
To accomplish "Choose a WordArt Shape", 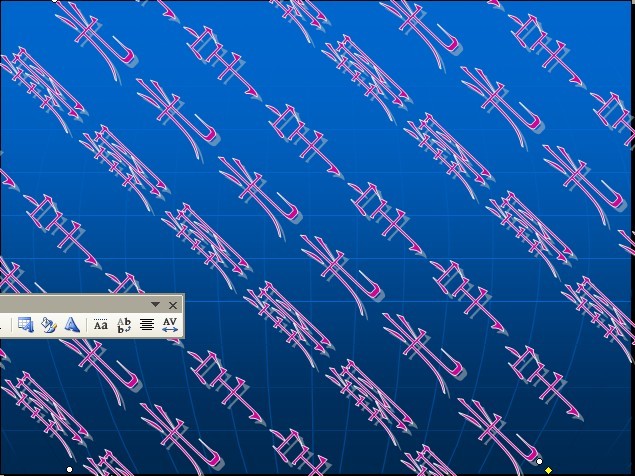I will point(72,324).
